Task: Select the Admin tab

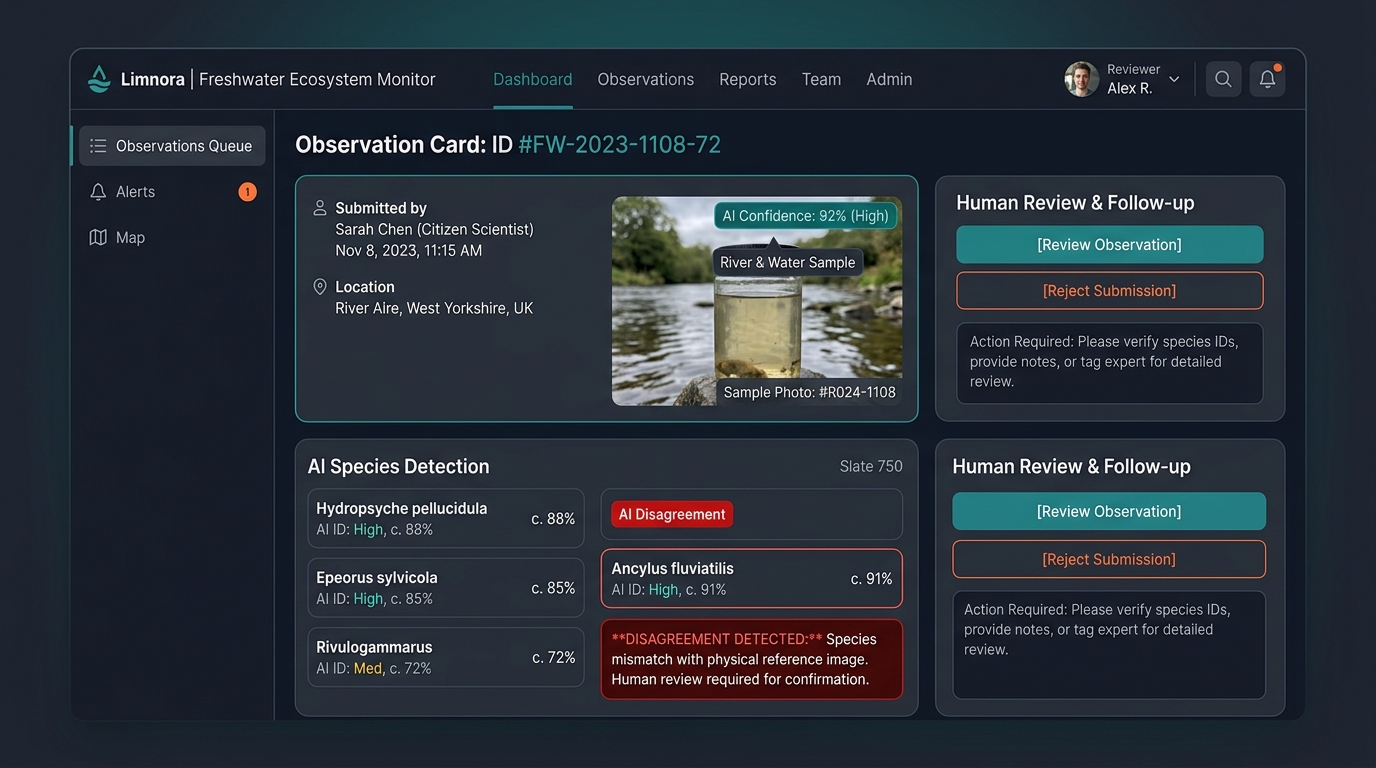Action: click(x=889, y=79)
